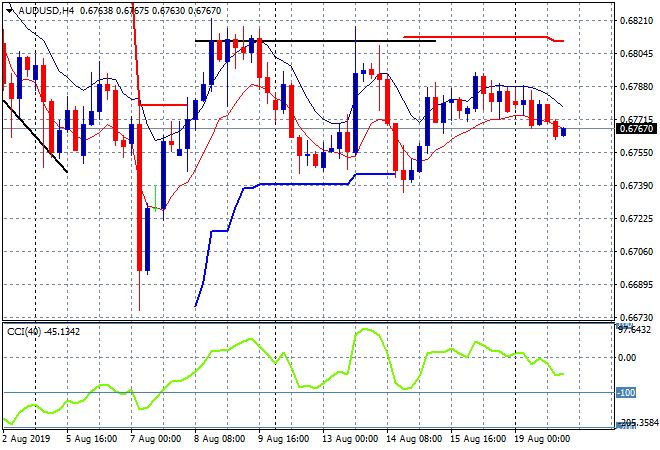Click the 0.67880 price scale value
660x450 pixels.
[x=637, y=86]
